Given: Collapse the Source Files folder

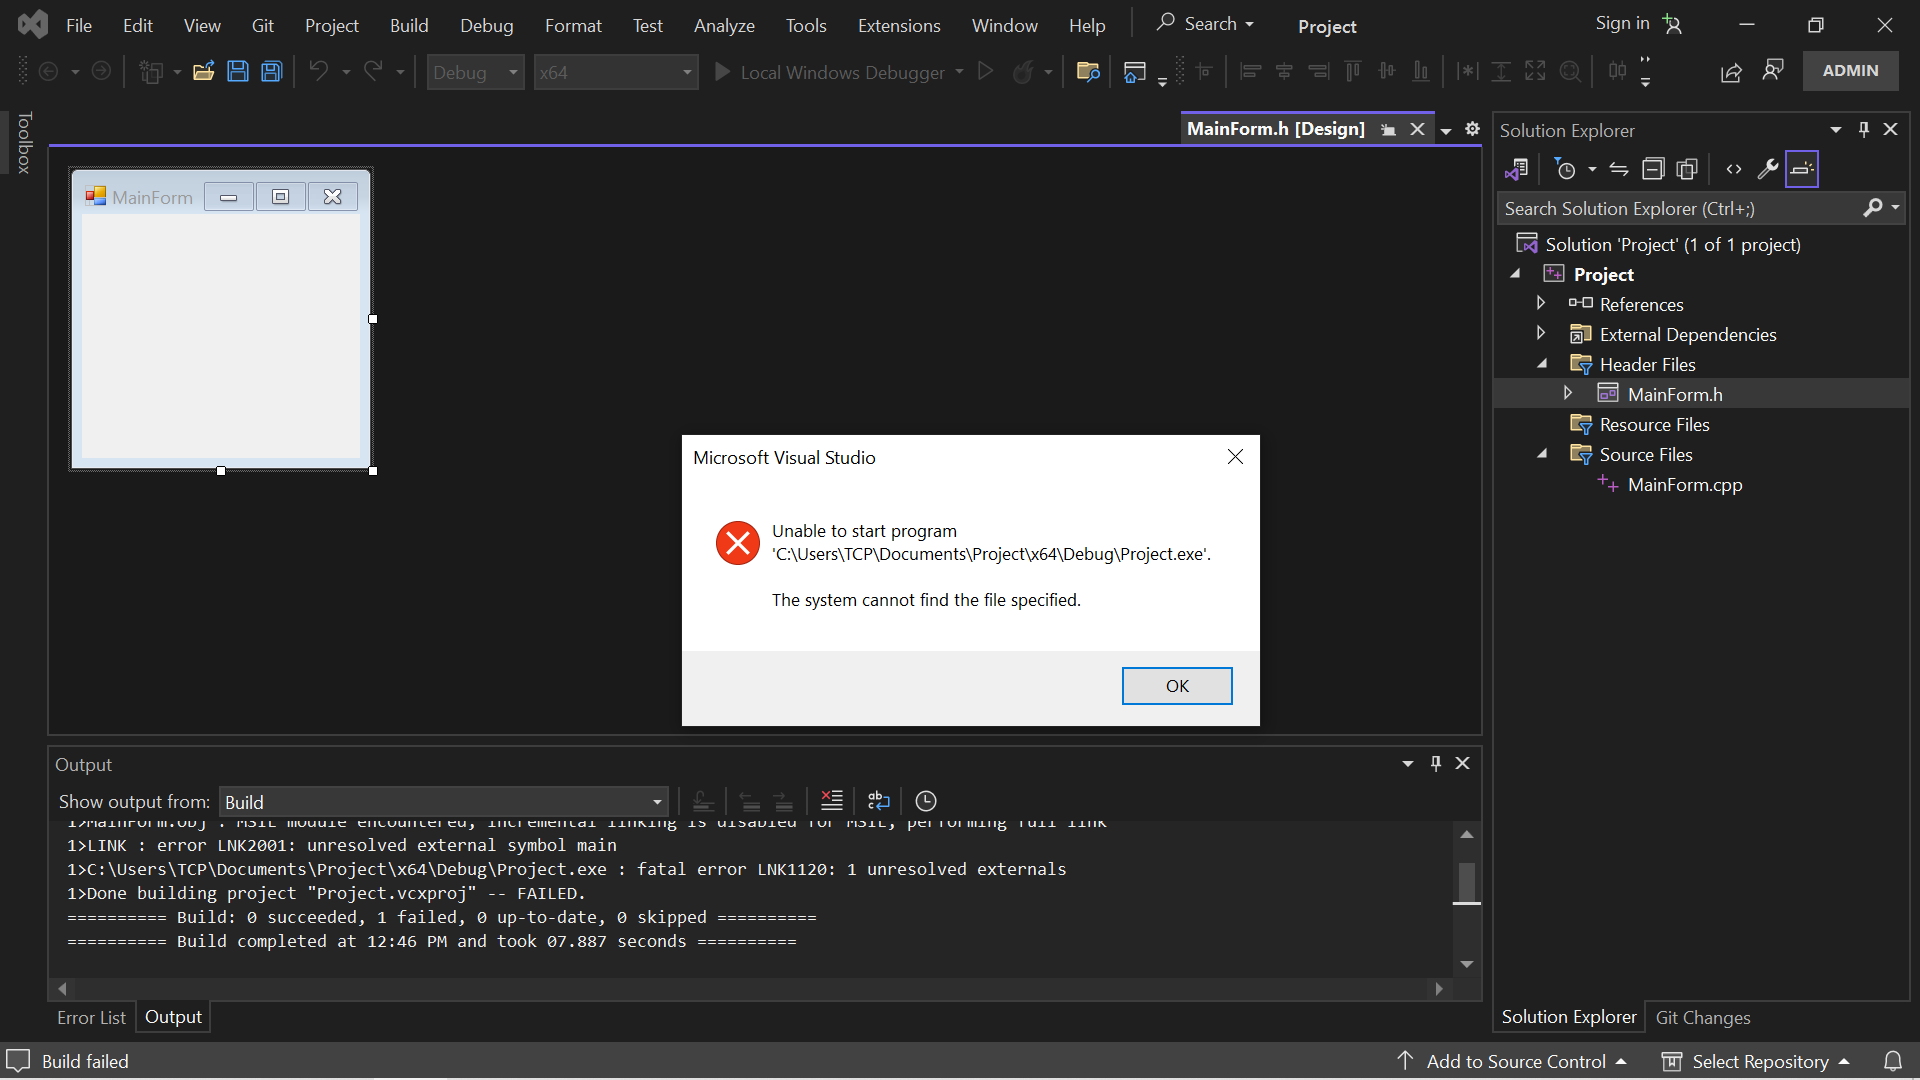Looking at the screenshot, I should (1543, 454).
